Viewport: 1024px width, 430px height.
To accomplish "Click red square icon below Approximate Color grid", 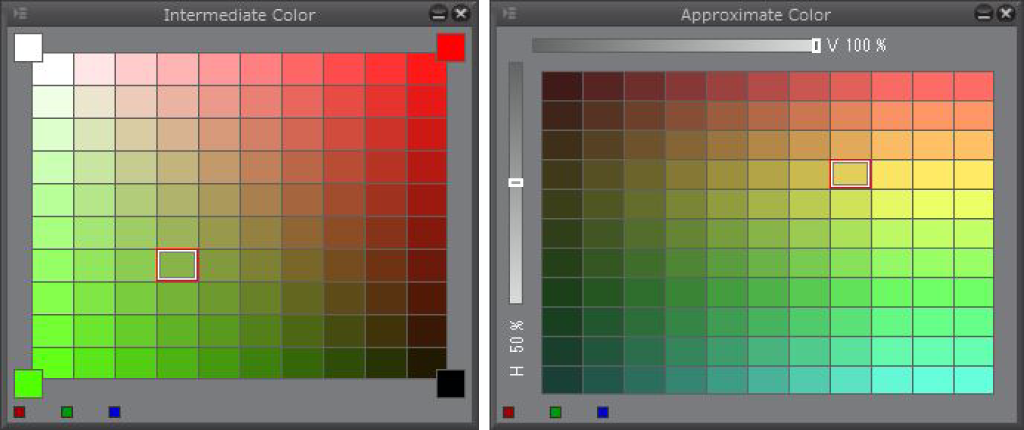I will [x=509, y=412].
